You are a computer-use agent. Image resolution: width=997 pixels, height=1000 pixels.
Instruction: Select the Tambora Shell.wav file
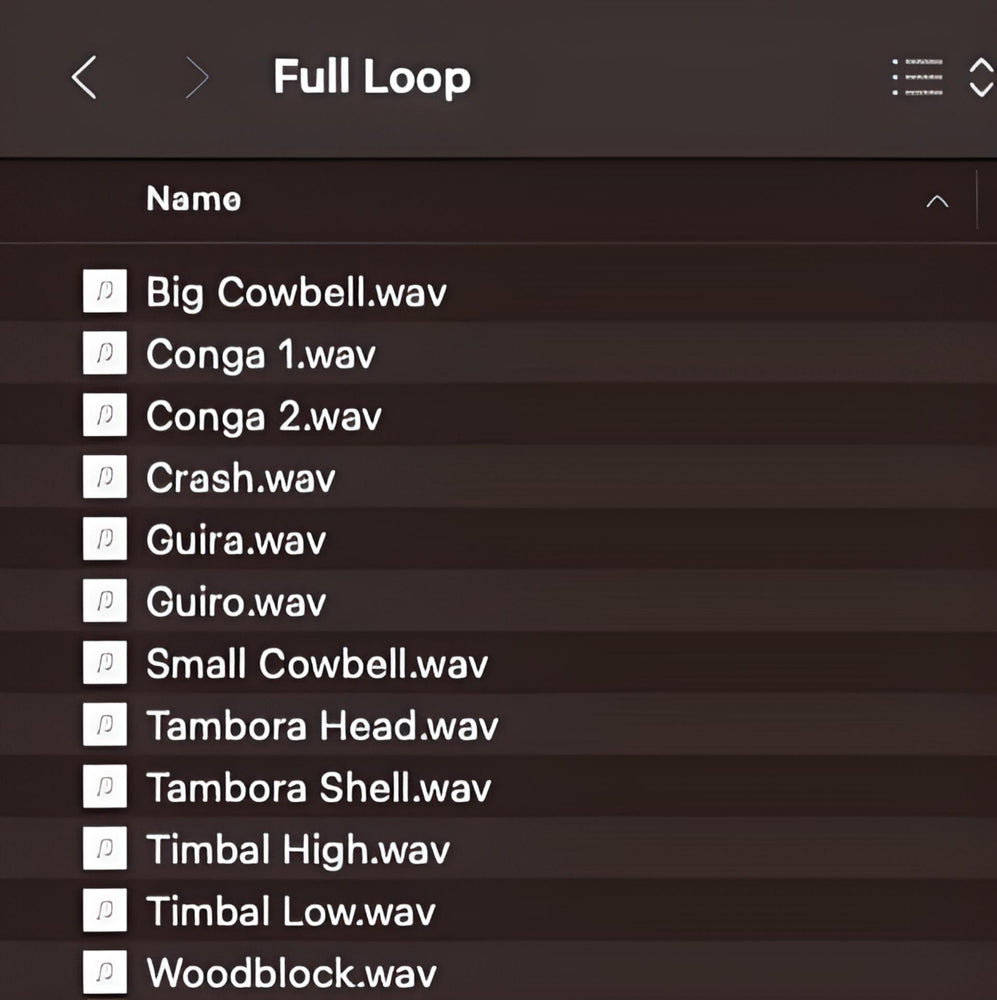pos(319,788)
